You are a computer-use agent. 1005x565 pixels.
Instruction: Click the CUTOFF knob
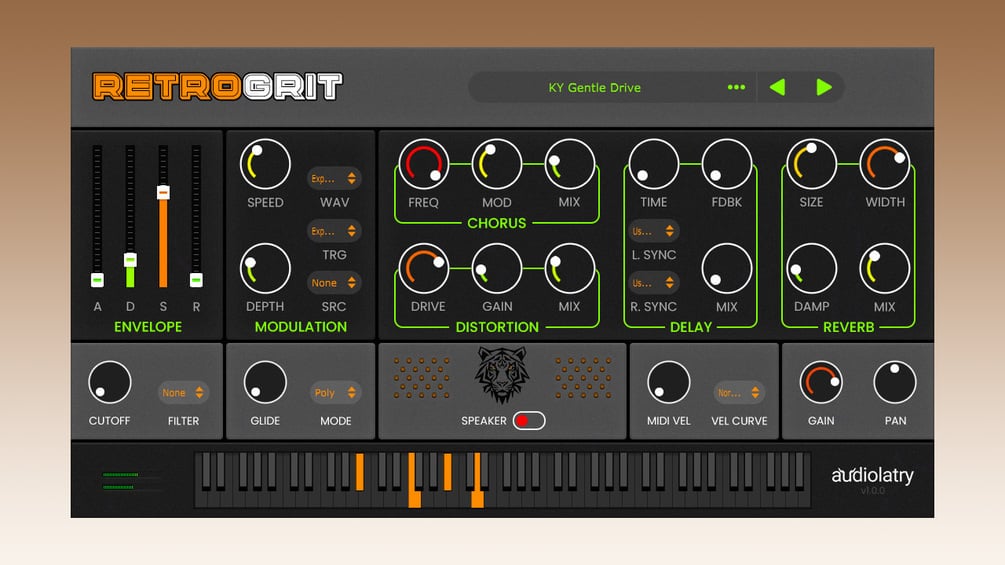point(110,382)
